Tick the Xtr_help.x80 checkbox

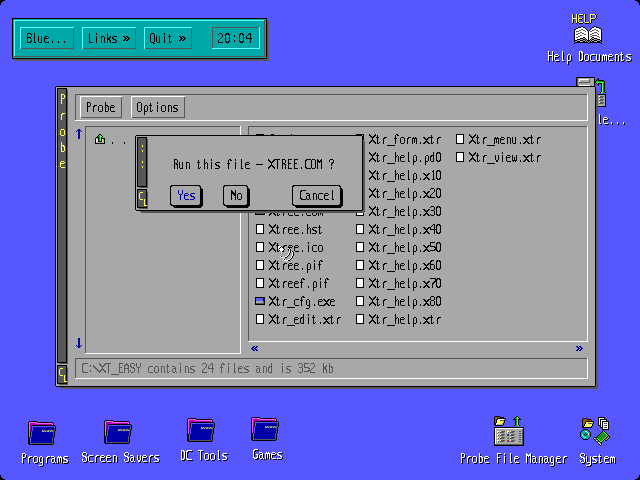click(x=360, y=301)
